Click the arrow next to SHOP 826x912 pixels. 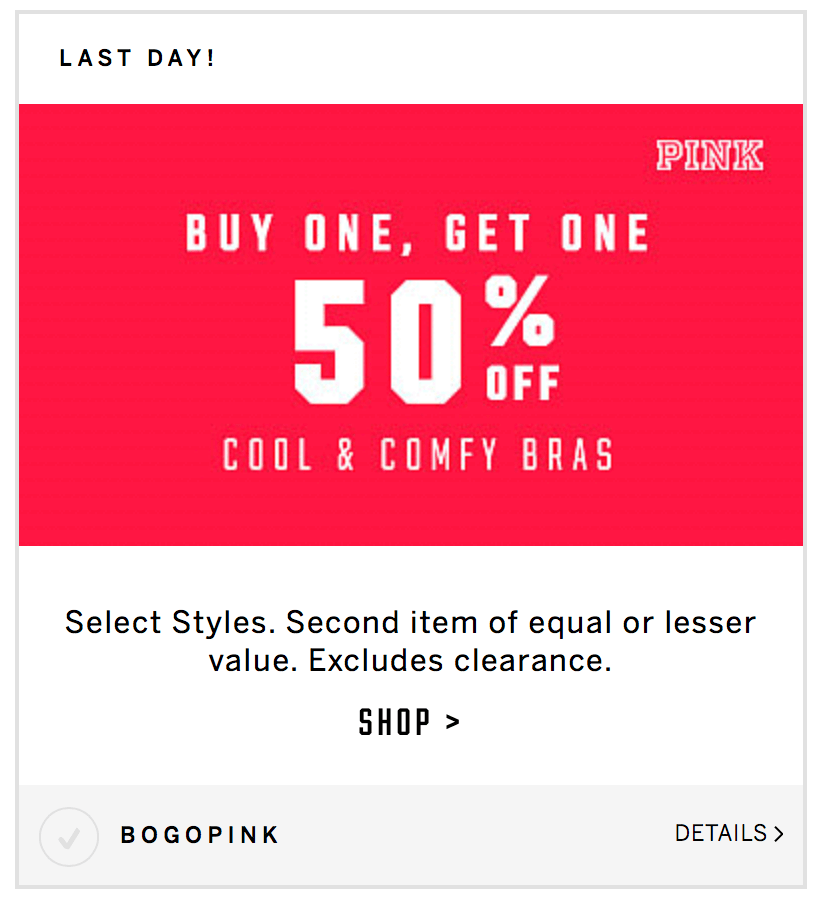click(x=453, y=722)
